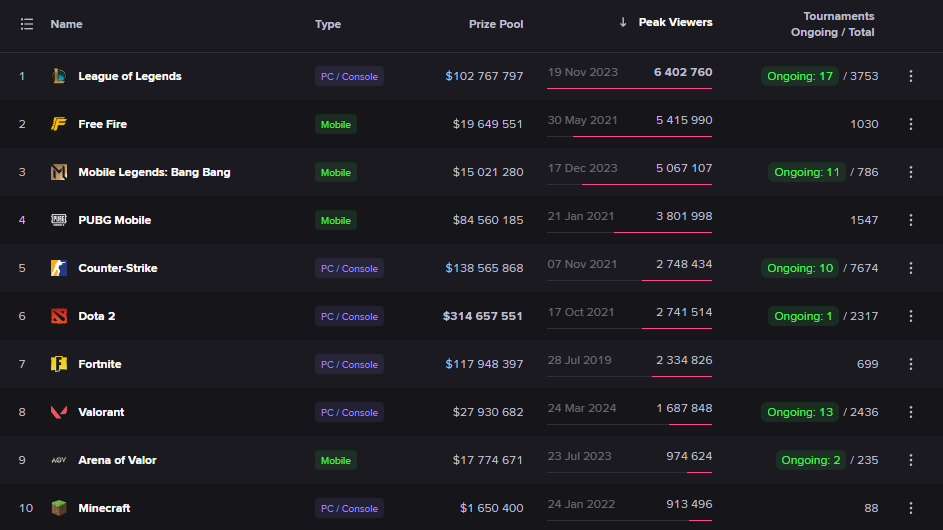Open Mobile Legends: Bang Bang page

(x=154, y=172)
